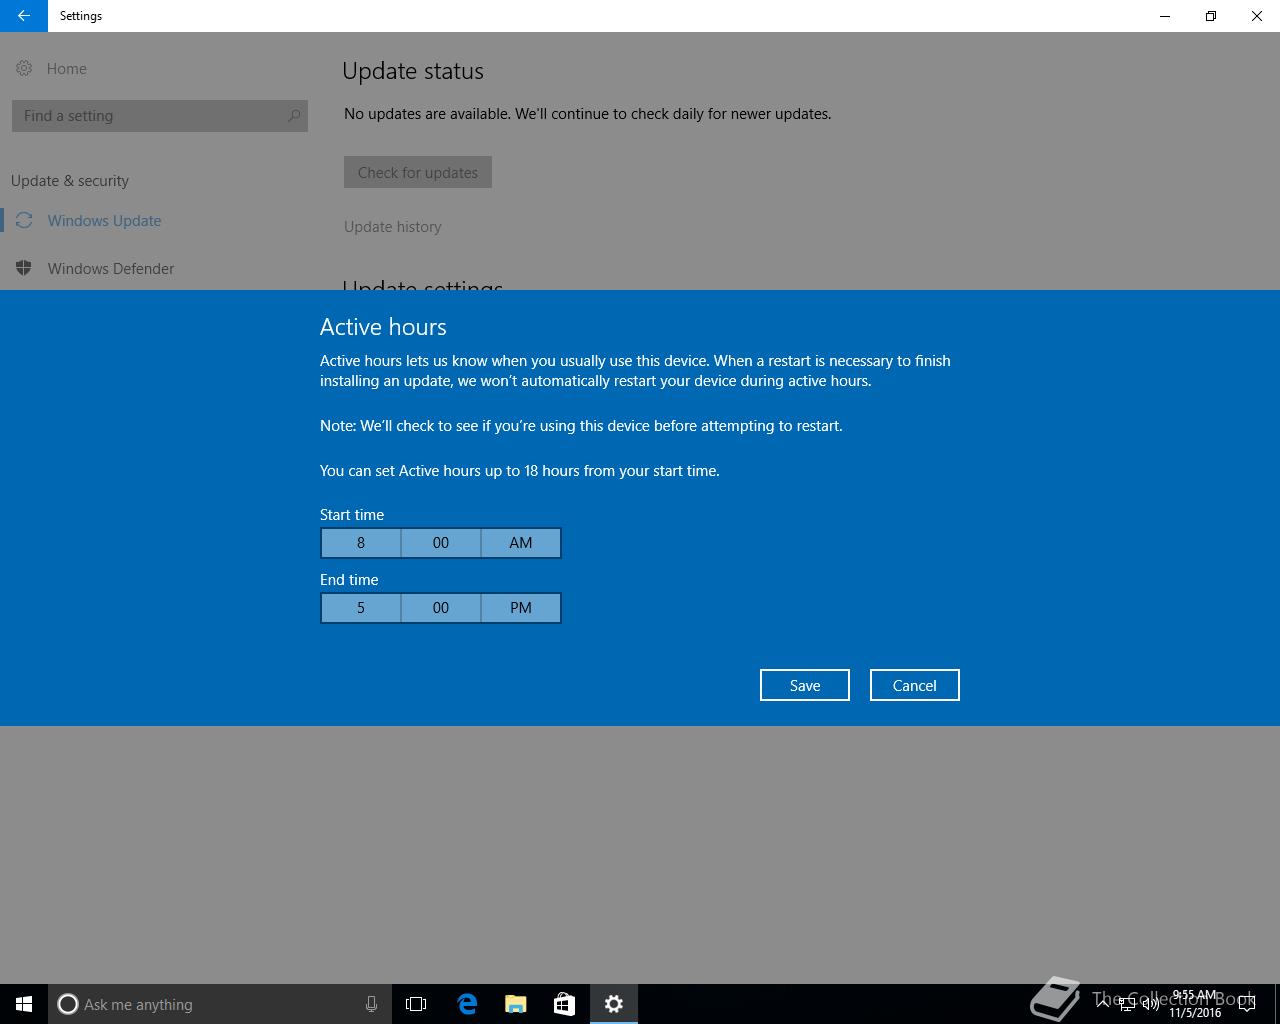
Task: Open the Action Center notifications icon
Action: [1247, 1004]
